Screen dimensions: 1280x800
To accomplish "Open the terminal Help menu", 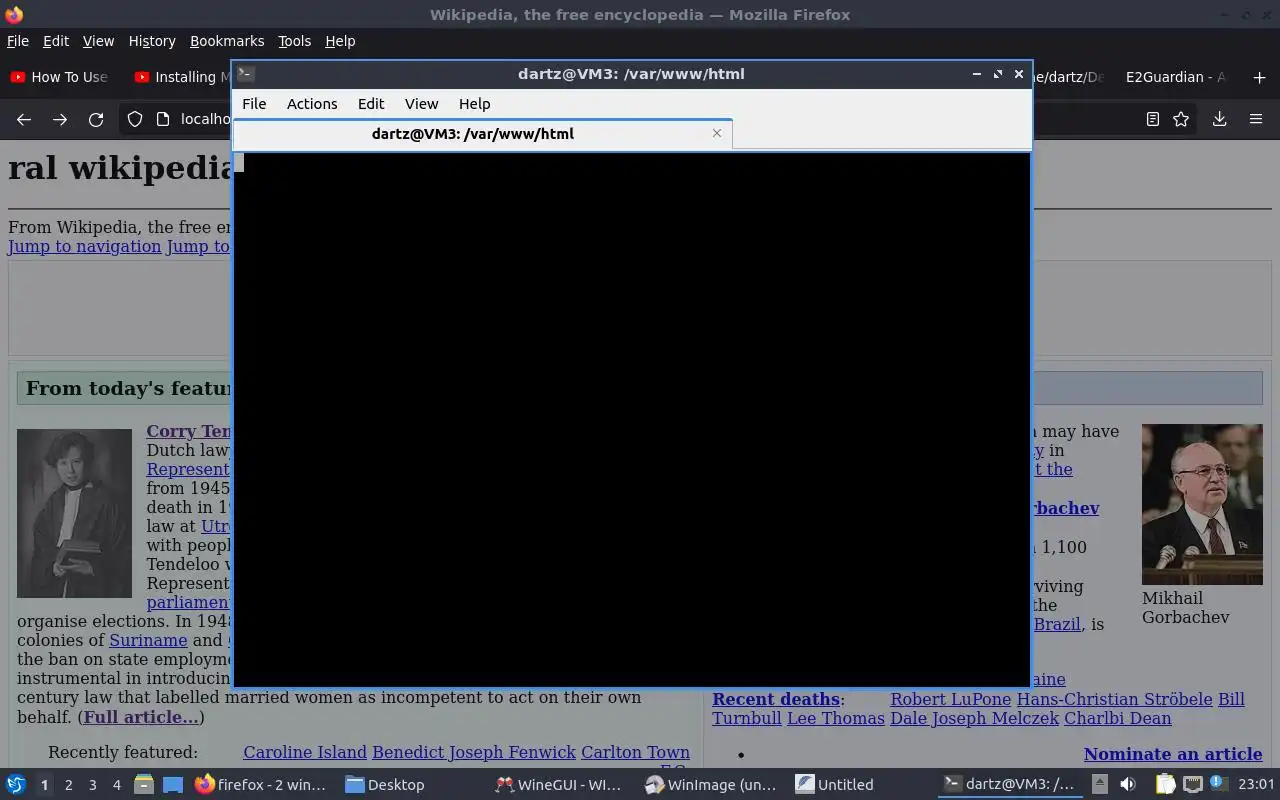I will (x=474, y=104).
